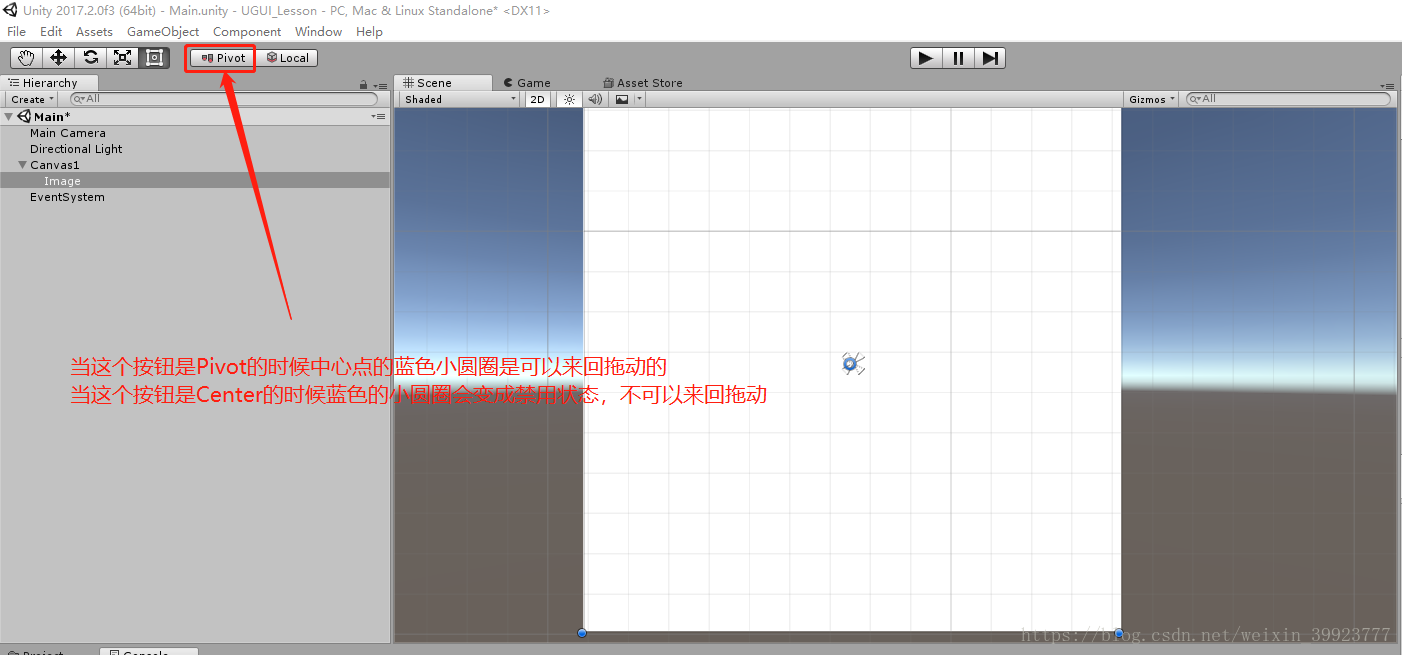The image size is (1402, 655).
Task: Collapse the Canvas1 tree arrow
Action: (x=22, y=165)
